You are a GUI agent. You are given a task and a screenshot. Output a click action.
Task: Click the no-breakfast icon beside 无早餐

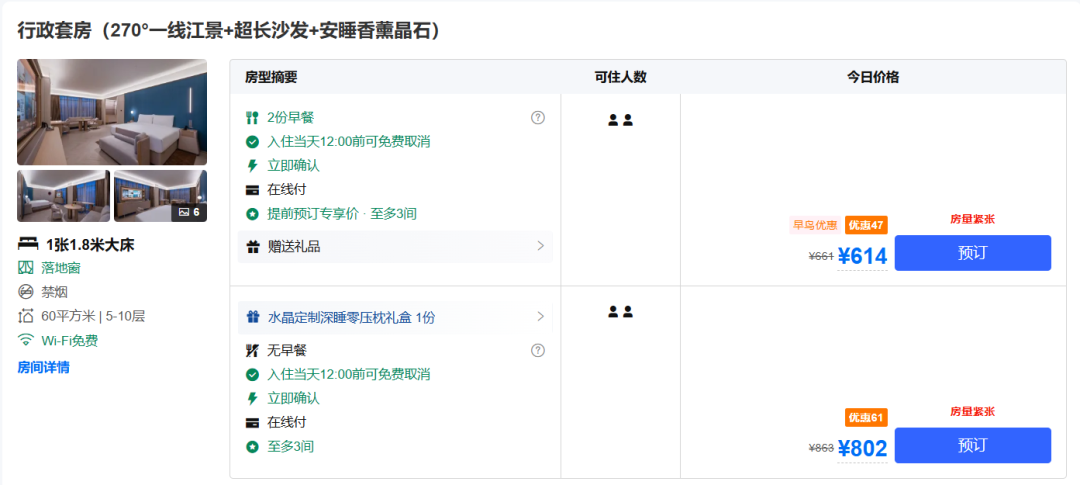(252, 351)
